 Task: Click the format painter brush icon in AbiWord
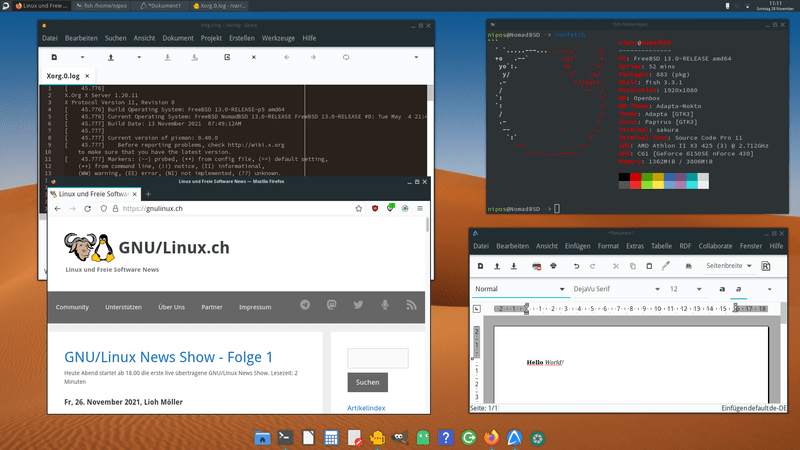coord(666,266)
